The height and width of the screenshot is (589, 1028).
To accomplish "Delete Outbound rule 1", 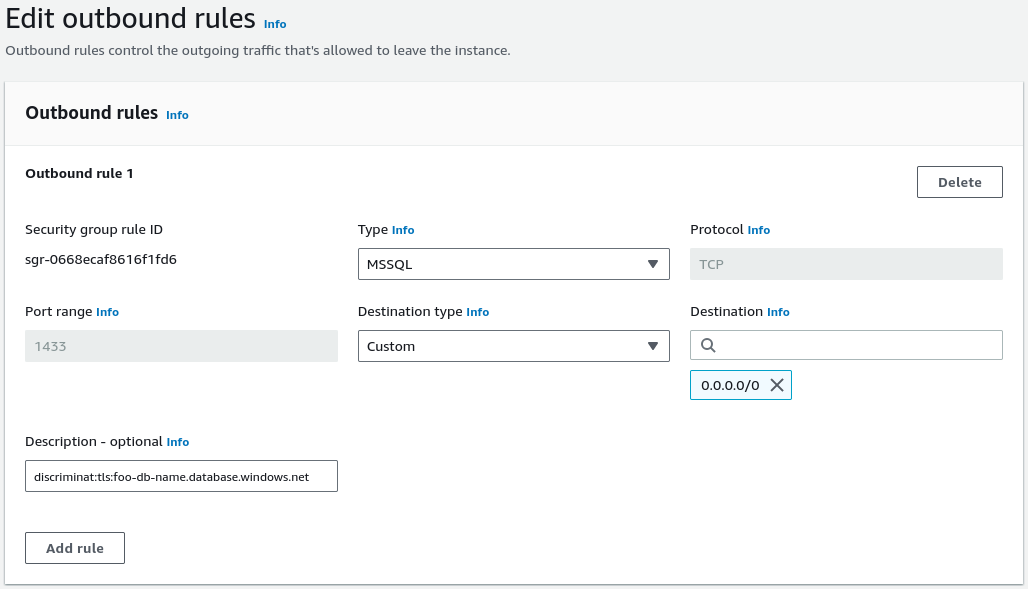I will 959,182.
